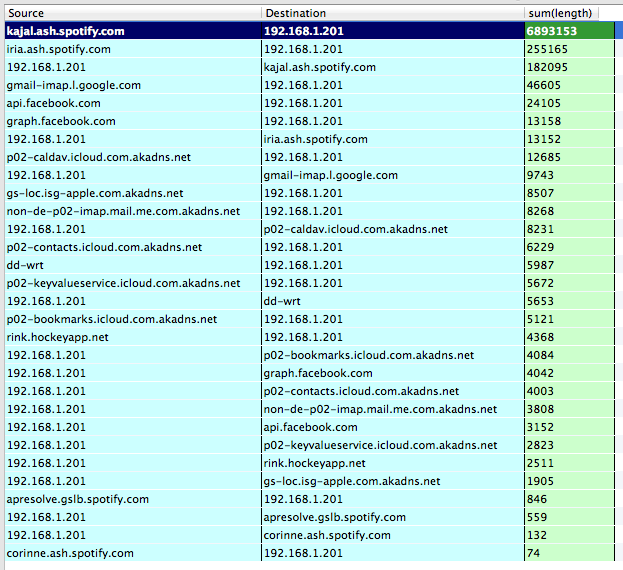Select the rink.hockeyapp.net source cell
This screenshot has height=570, width=623.
[133, 337]
